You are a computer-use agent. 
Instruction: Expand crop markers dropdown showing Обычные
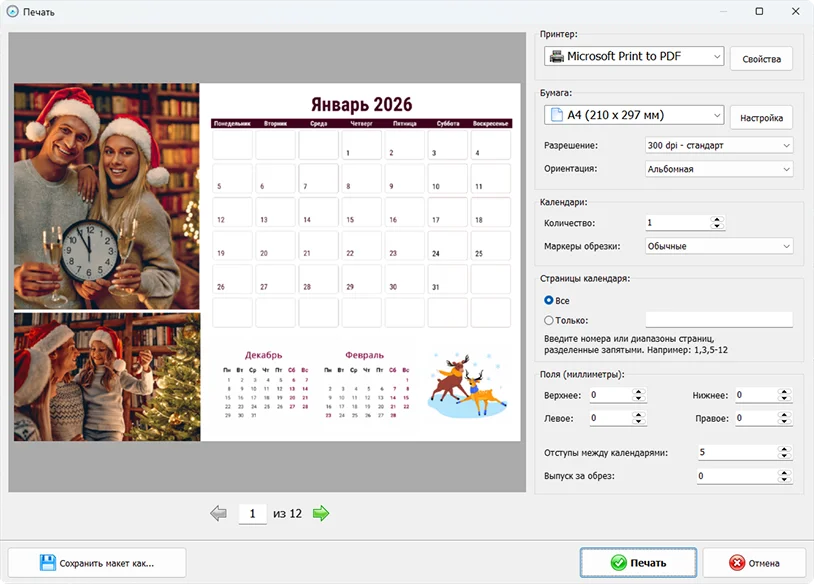tap(719, 246)
